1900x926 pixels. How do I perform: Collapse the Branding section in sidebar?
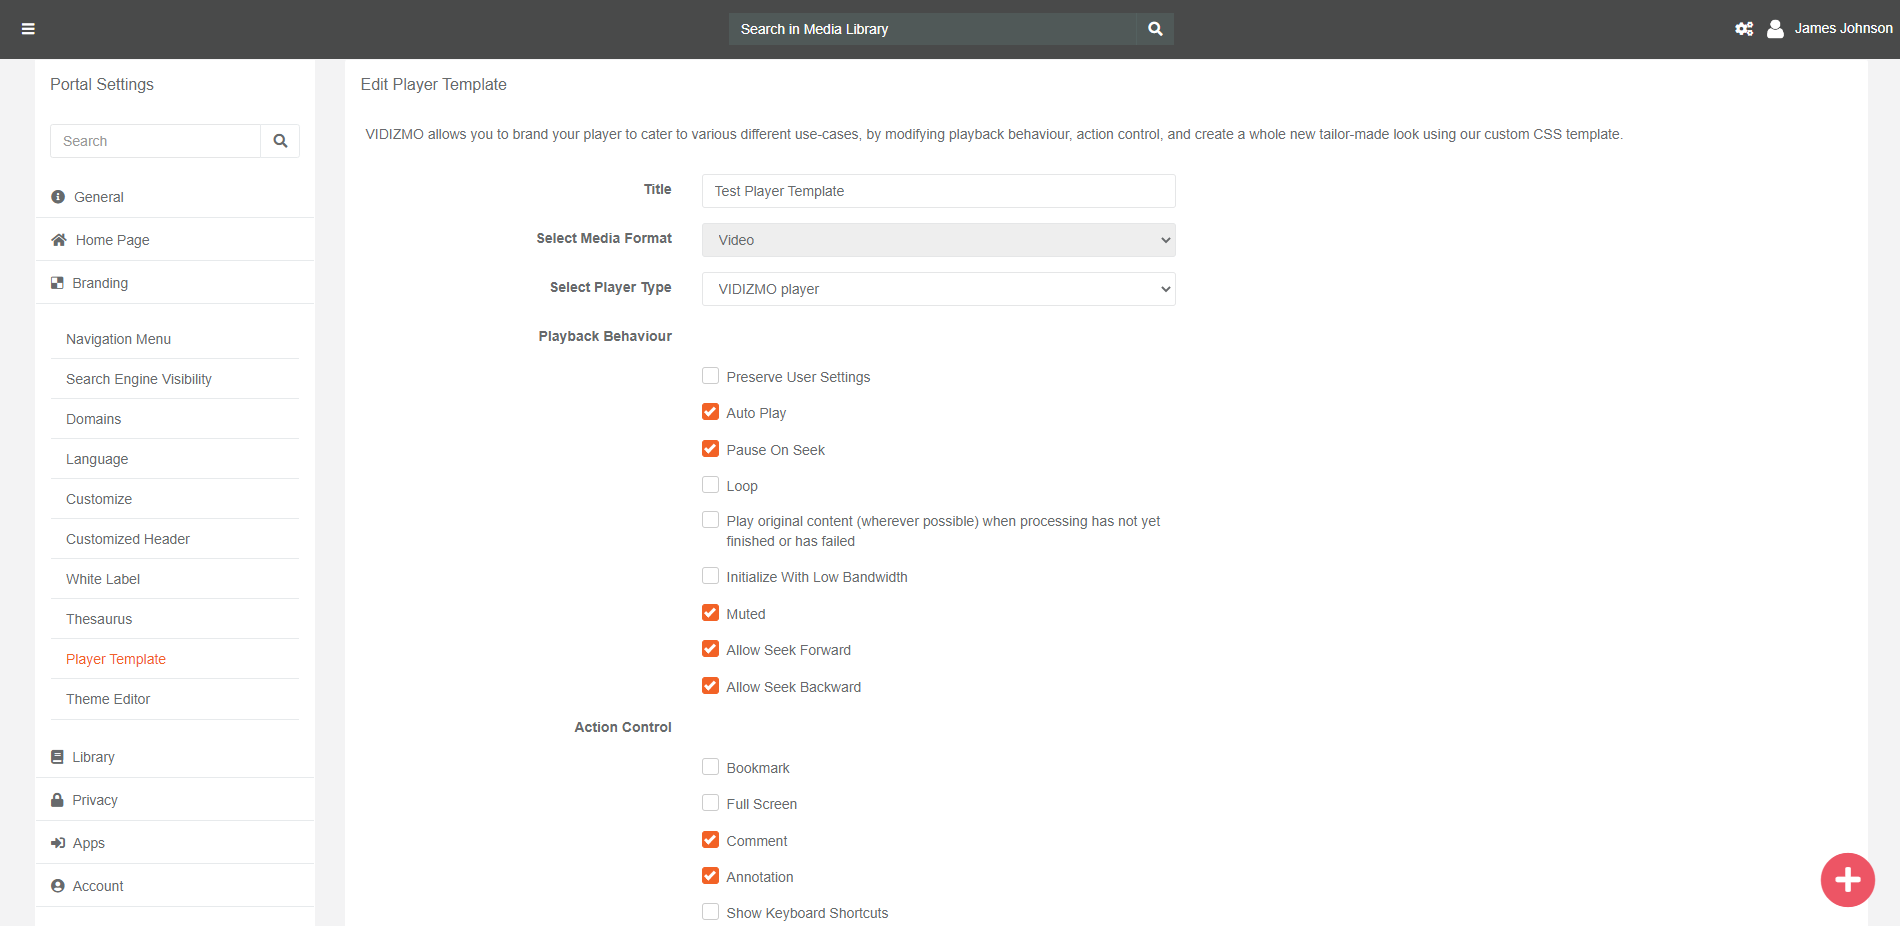coord(100,283)
